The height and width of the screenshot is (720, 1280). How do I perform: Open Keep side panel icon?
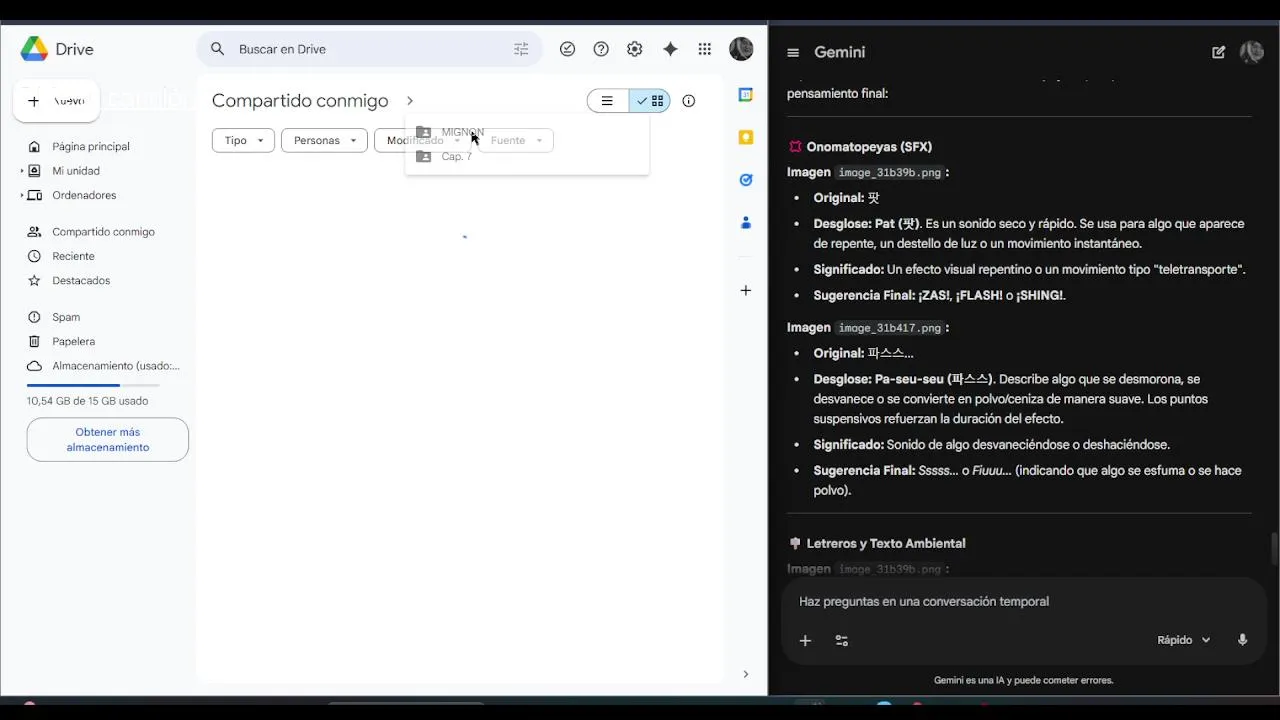click(745, 137)
